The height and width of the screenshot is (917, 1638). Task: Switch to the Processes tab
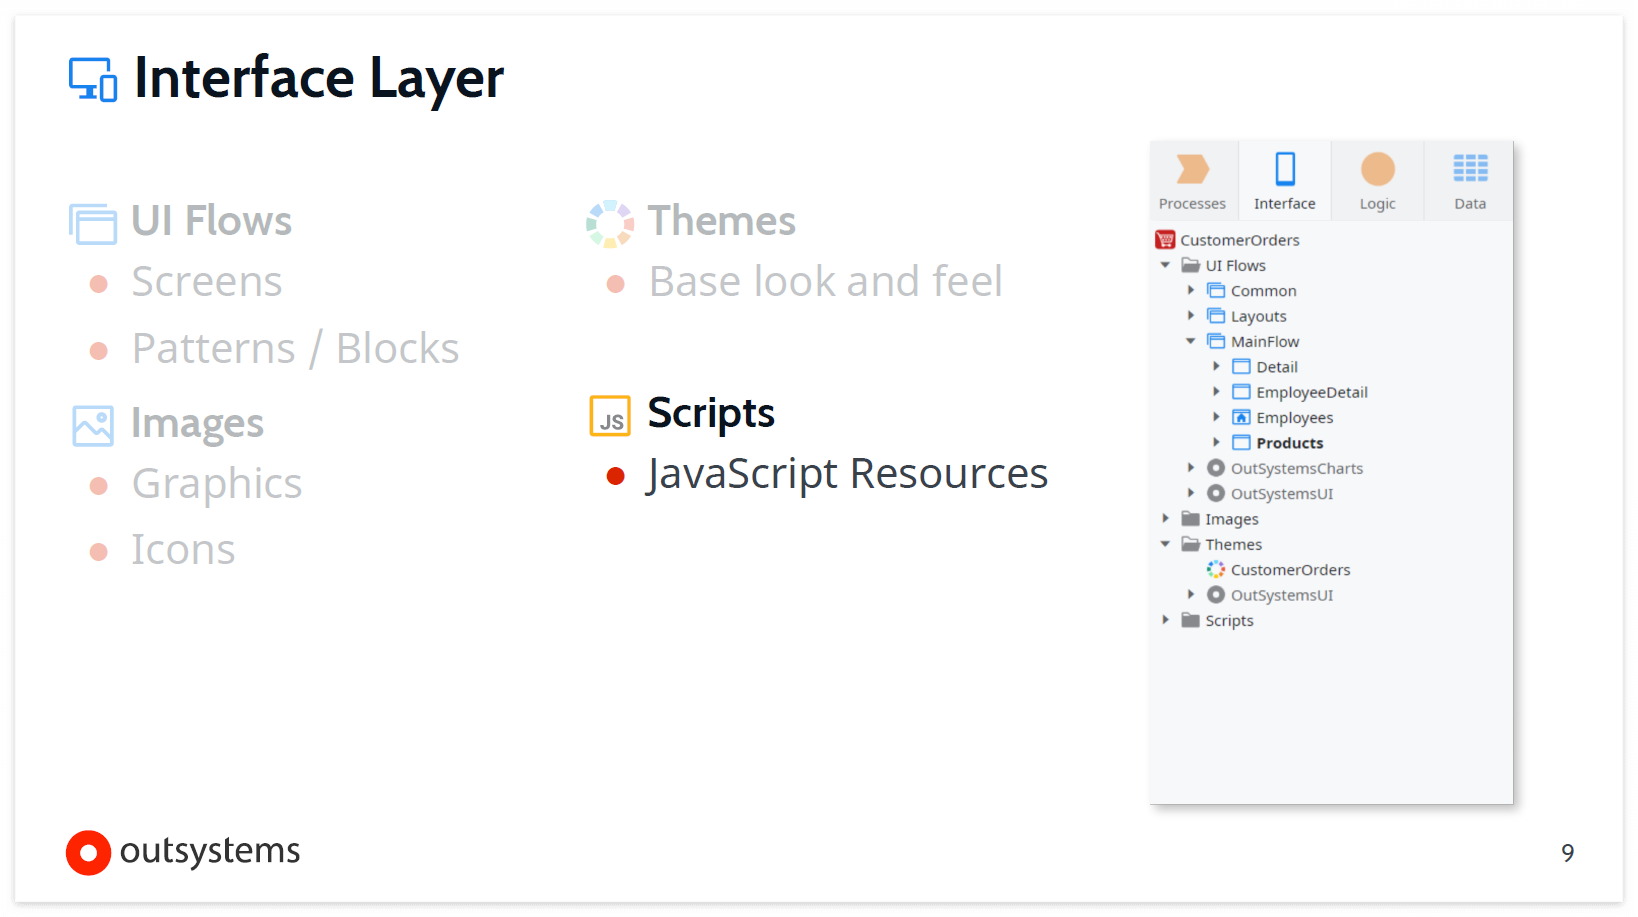point(1192,180)
